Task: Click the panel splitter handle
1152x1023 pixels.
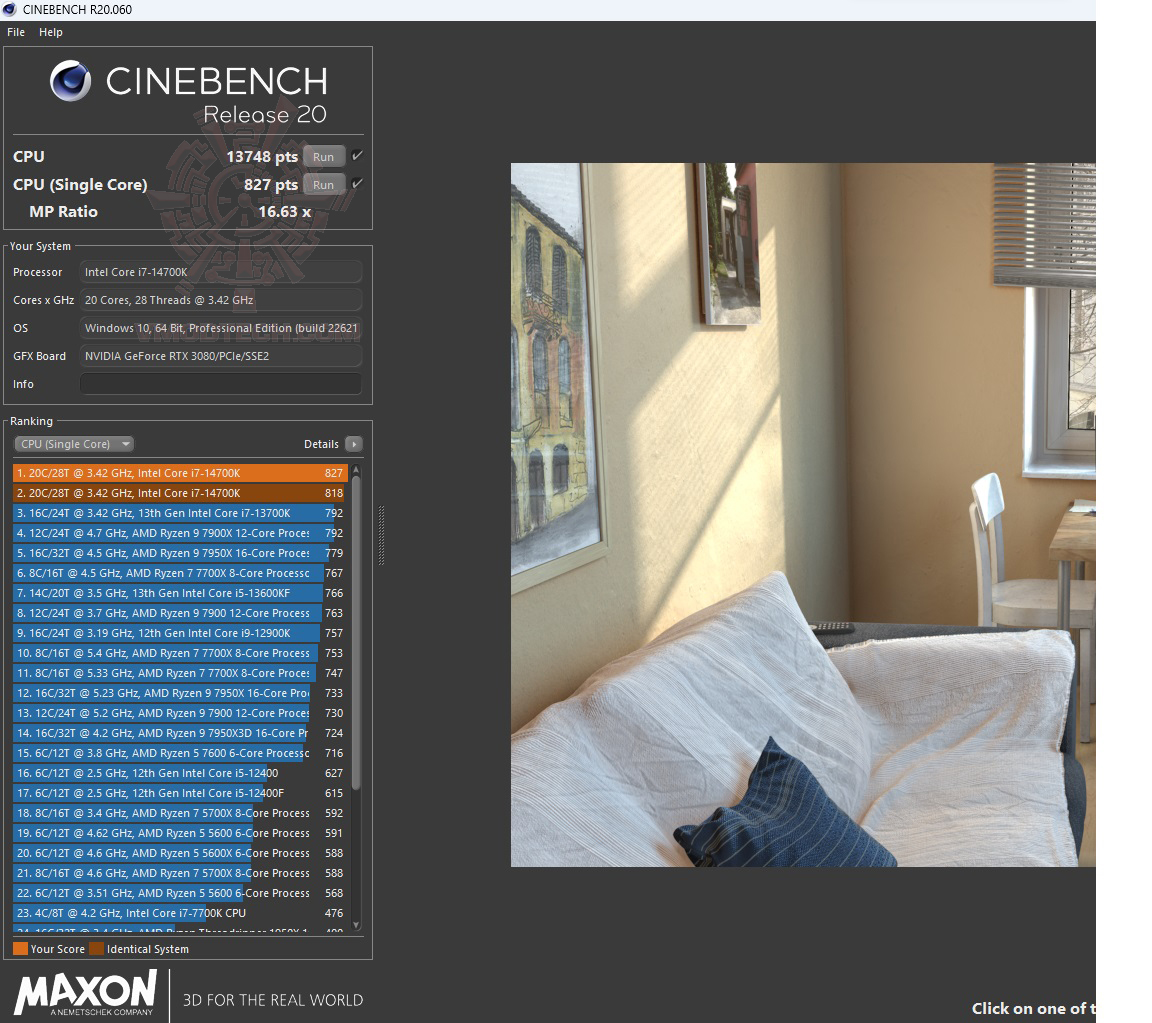Action: (381, 535)
